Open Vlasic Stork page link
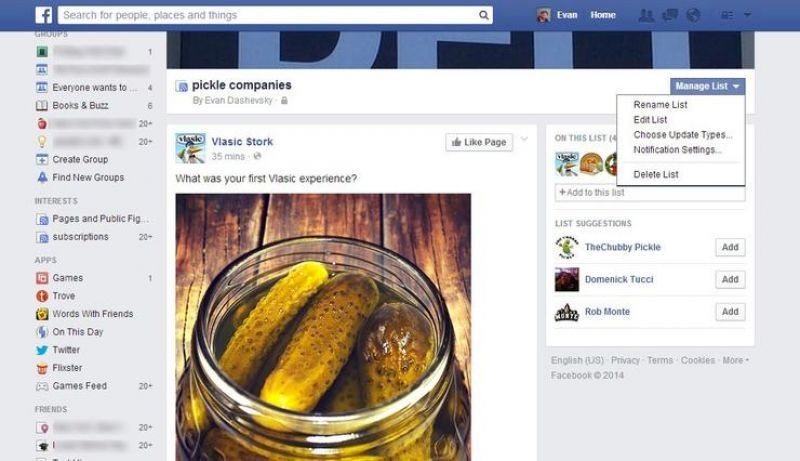The image size is (800, 461). [242, 142]
